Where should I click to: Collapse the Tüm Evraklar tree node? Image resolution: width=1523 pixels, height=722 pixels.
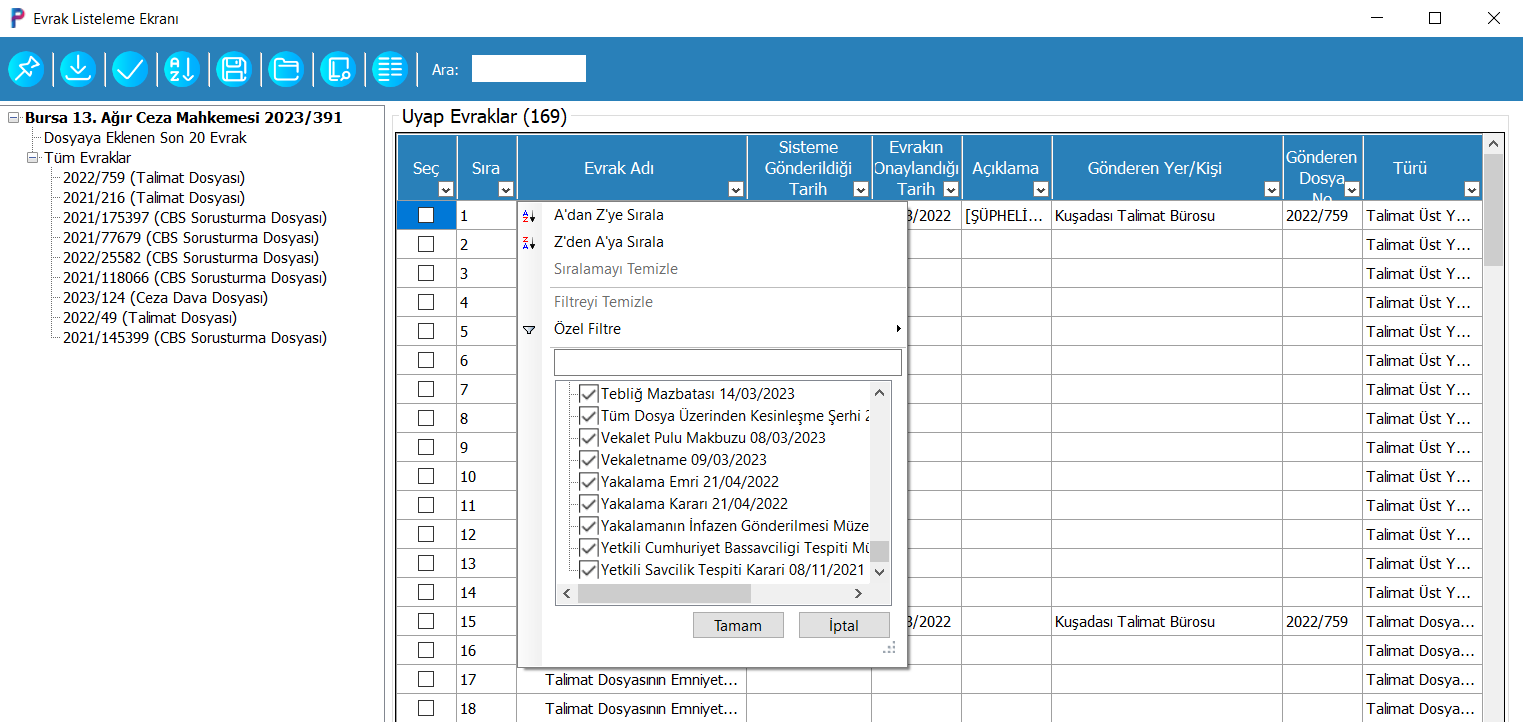[33, 158]
